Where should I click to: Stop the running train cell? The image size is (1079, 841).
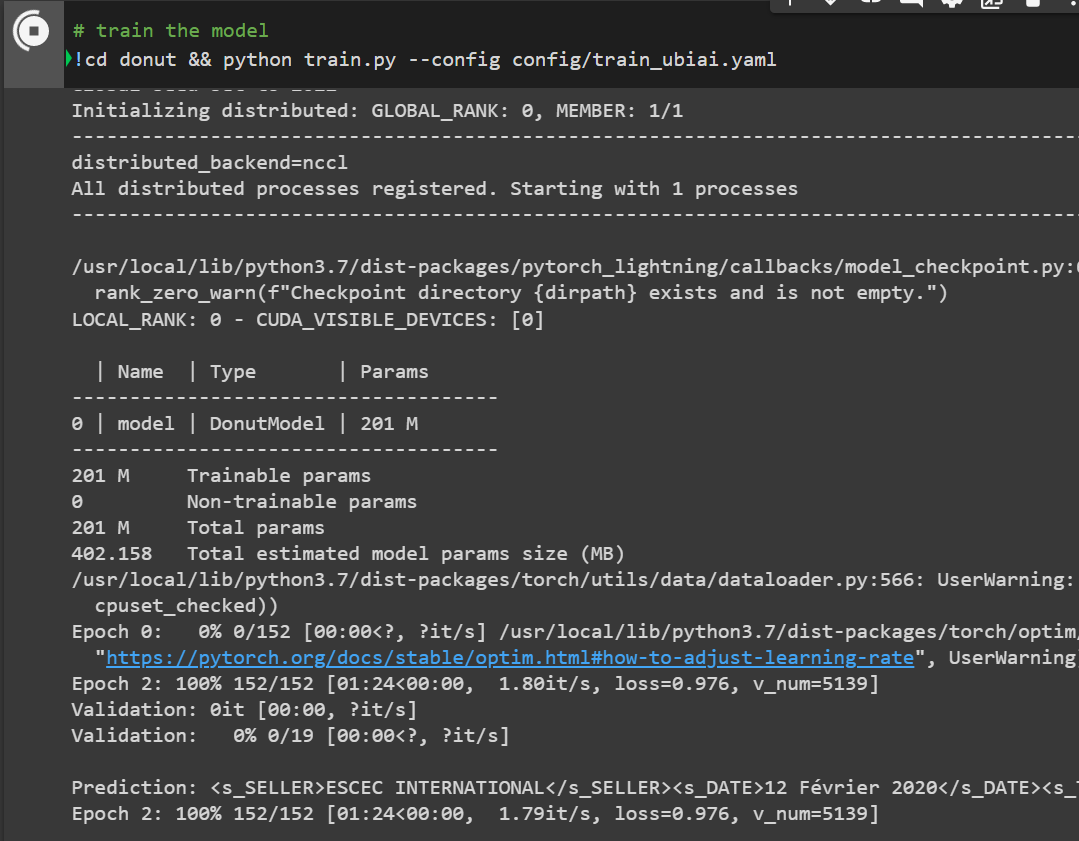click(x=32, y=31)
